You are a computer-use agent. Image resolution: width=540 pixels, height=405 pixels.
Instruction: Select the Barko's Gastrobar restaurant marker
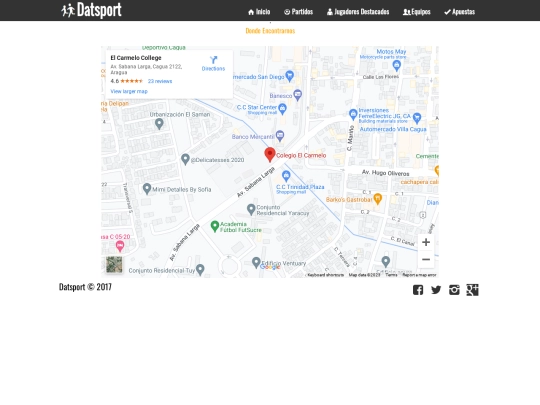click(x=378, y=198)
